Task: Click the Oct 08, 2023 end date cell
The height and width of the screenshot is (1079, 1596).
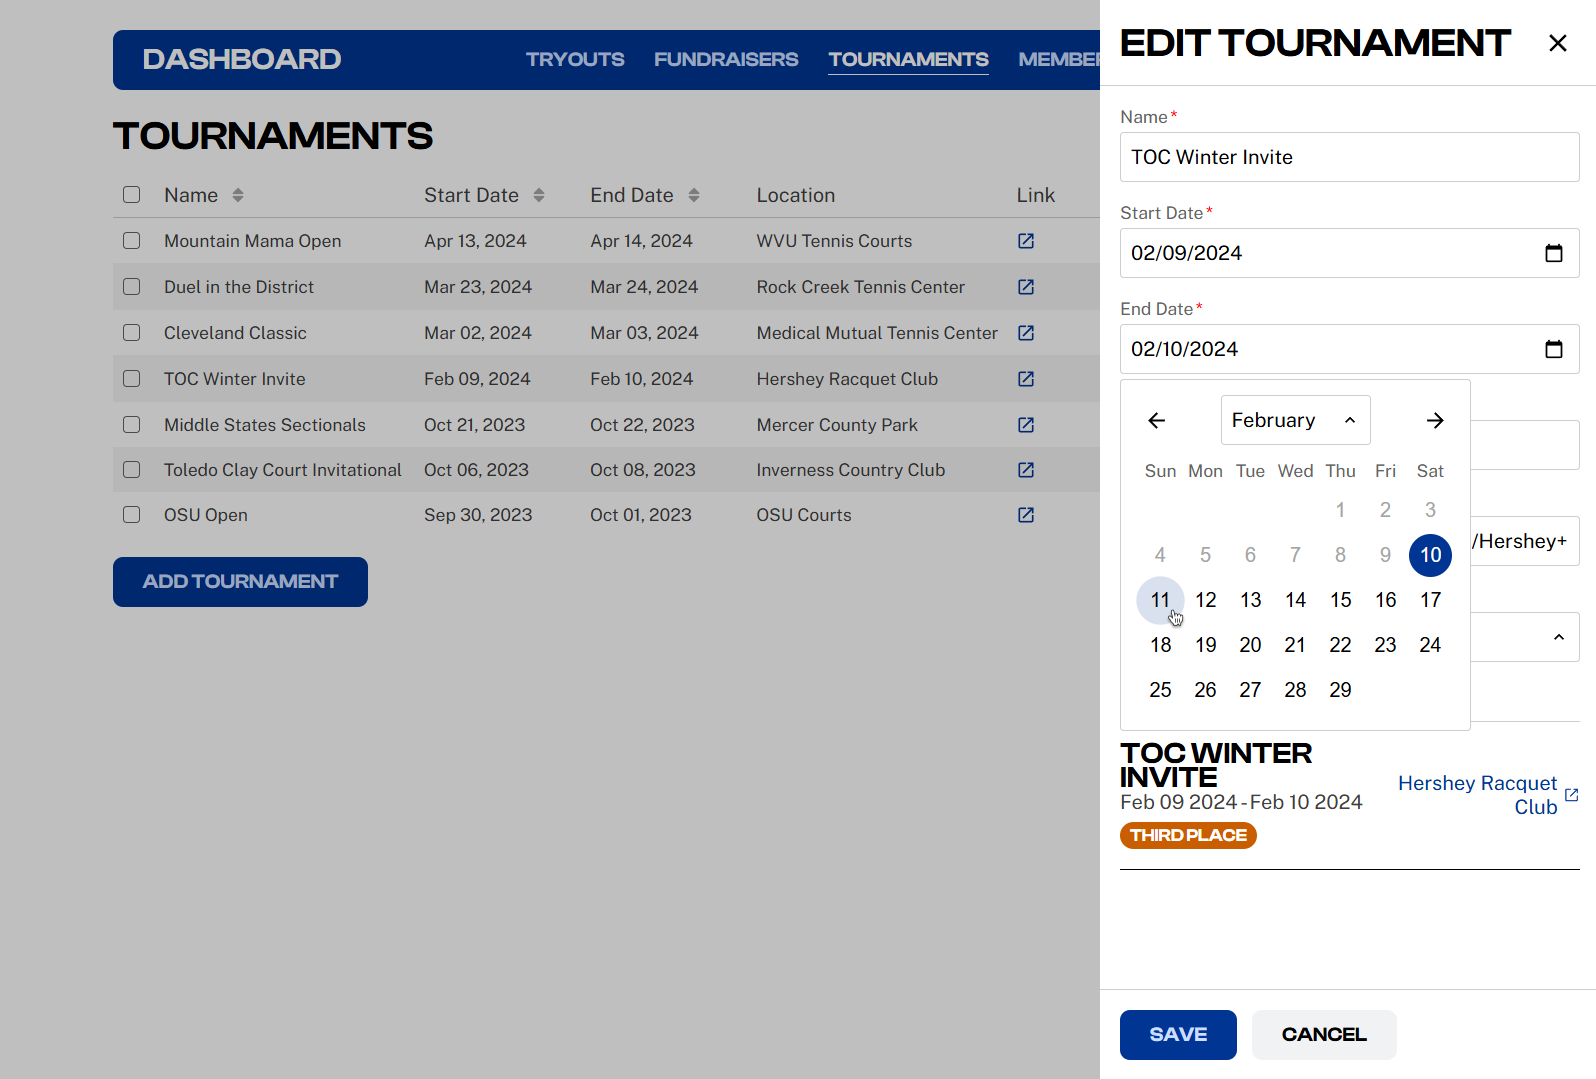Action: tap(643, 470)
